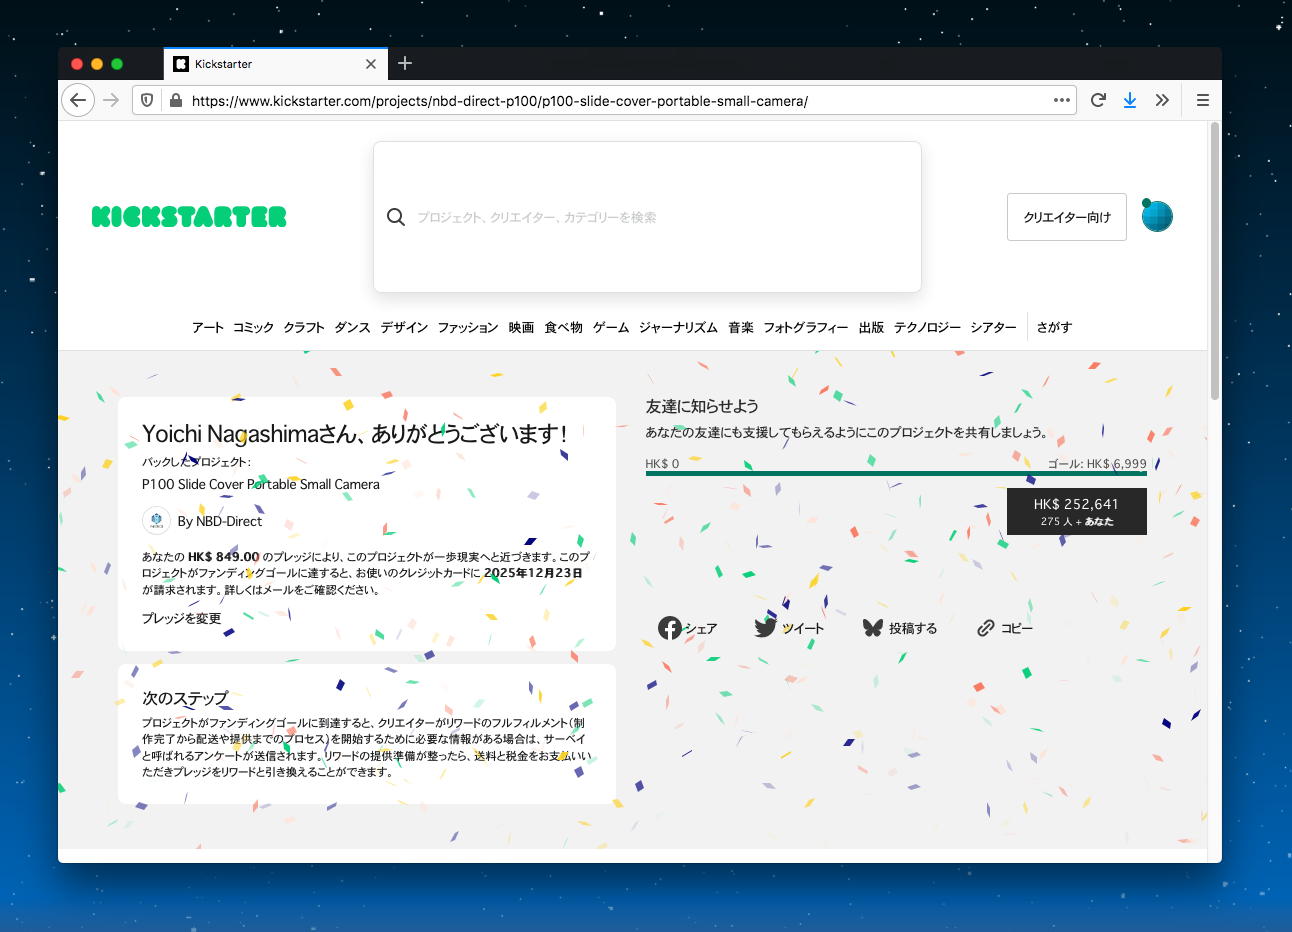Open P100 Slide Cover Portable Small Camera project
Image resolution: width=1292 pixels, height=932 pixels.
pyautogui.click(x=261, y=484)
